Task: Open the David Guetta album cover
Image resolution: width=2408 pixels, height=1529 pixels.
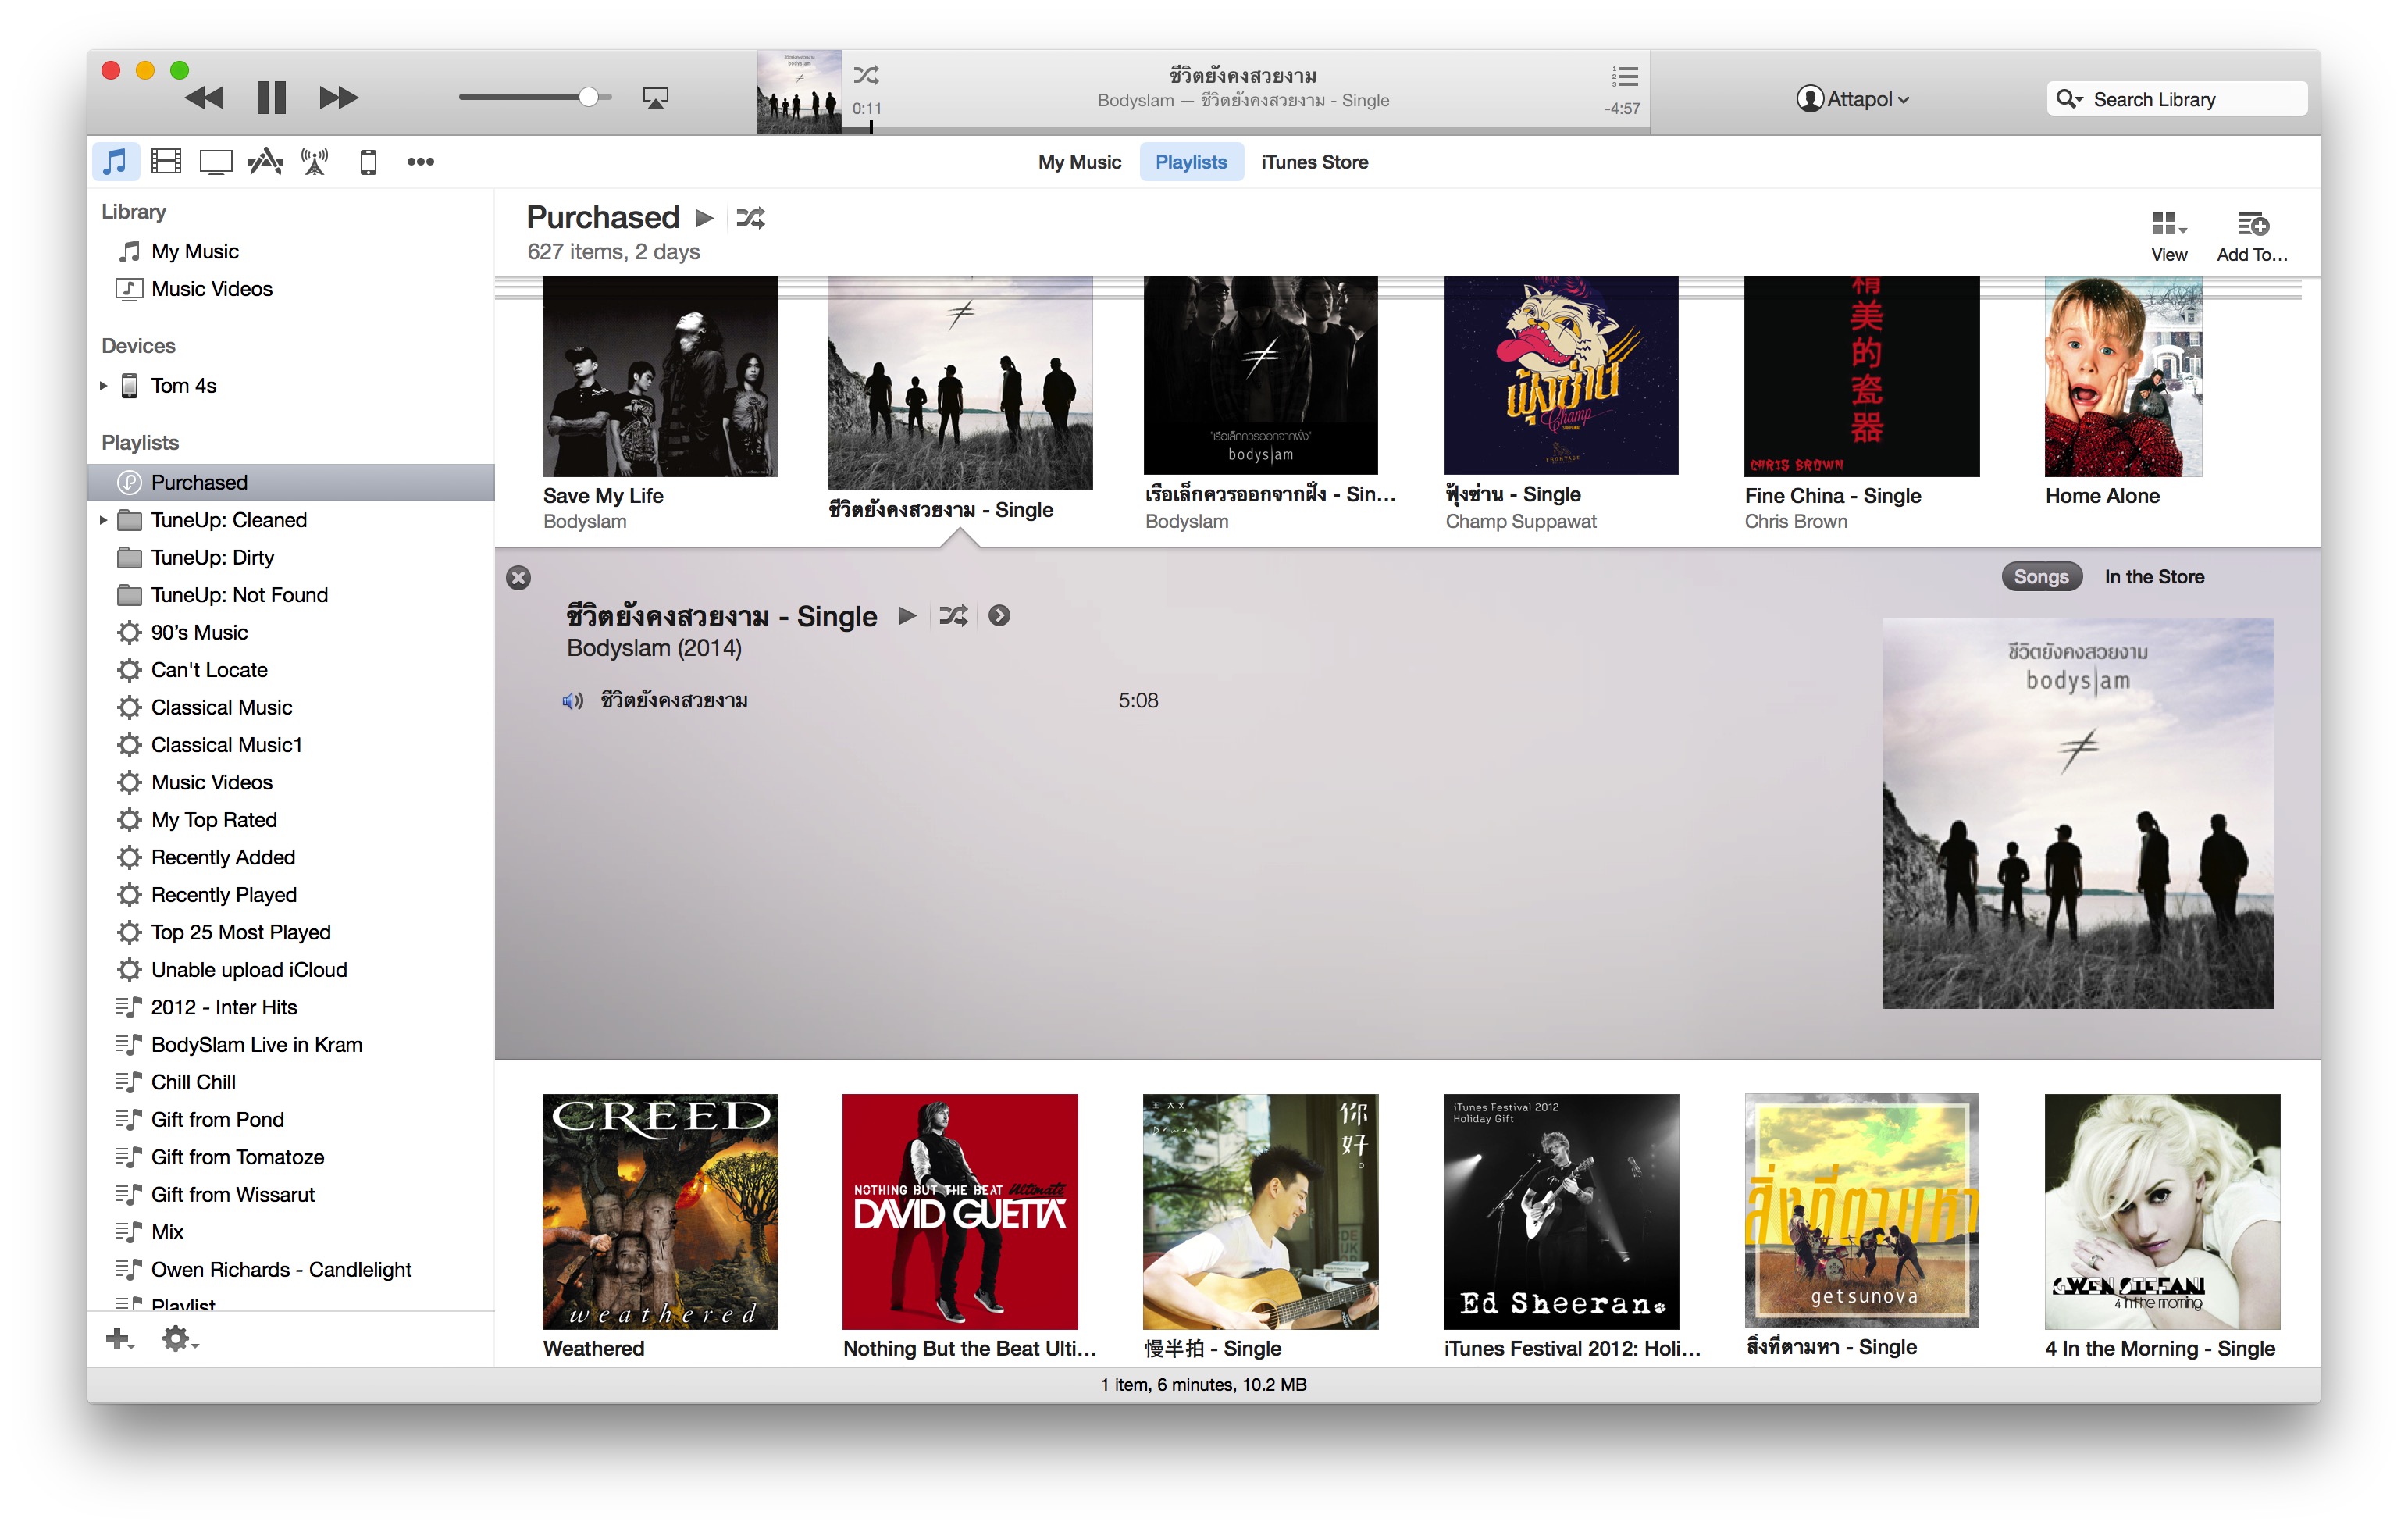Action: point(960,1211)
